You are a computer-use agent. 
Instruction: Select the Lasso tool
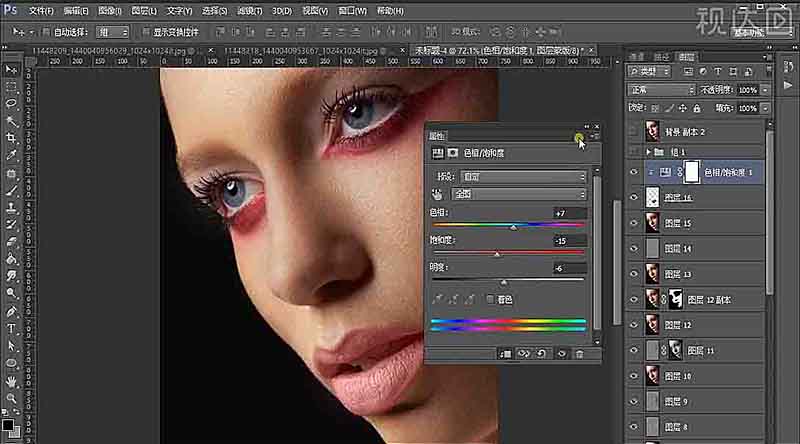click(x=11, y=104)
